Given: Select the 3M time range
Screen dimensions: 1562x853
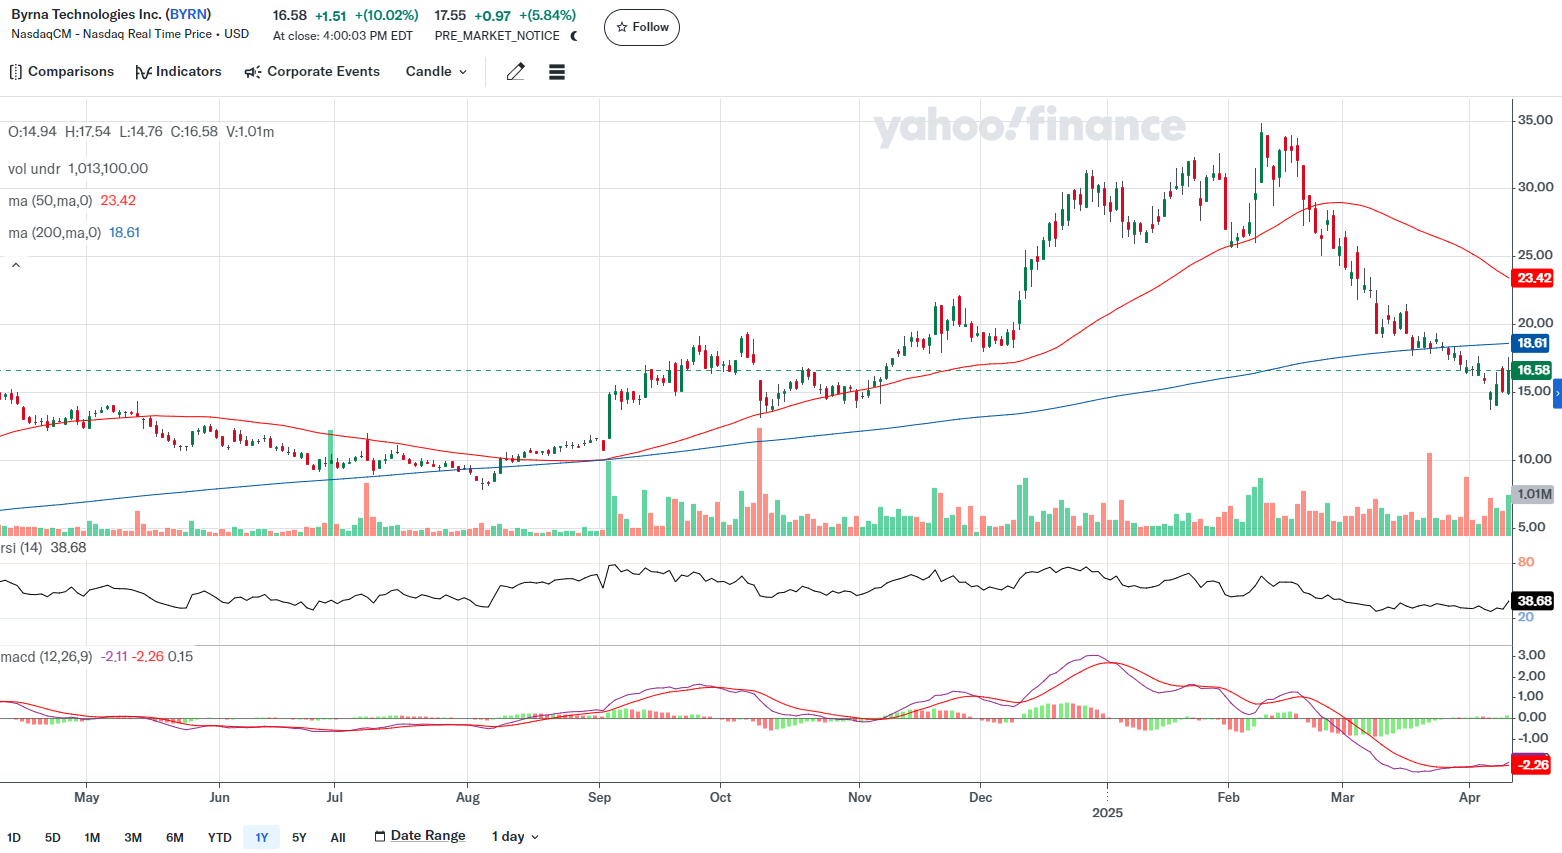Looking at the screenshot, I should click(x=133, y=837).
